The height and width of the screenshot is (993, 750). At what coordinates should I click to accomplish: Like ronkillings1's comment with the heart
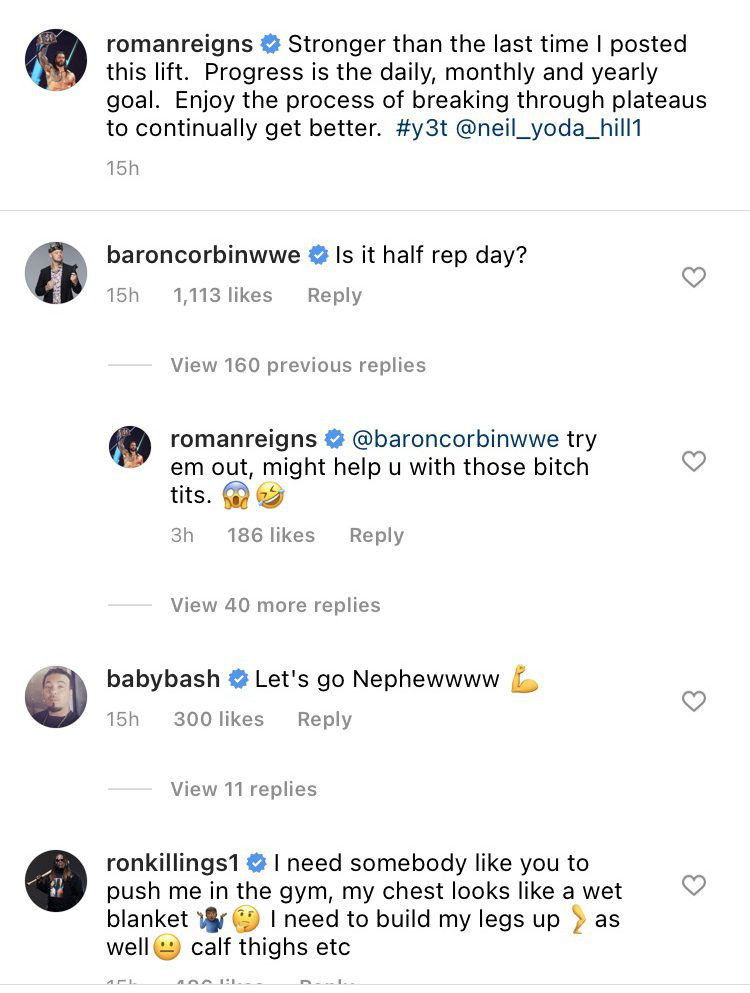click(x=693, y=885)
